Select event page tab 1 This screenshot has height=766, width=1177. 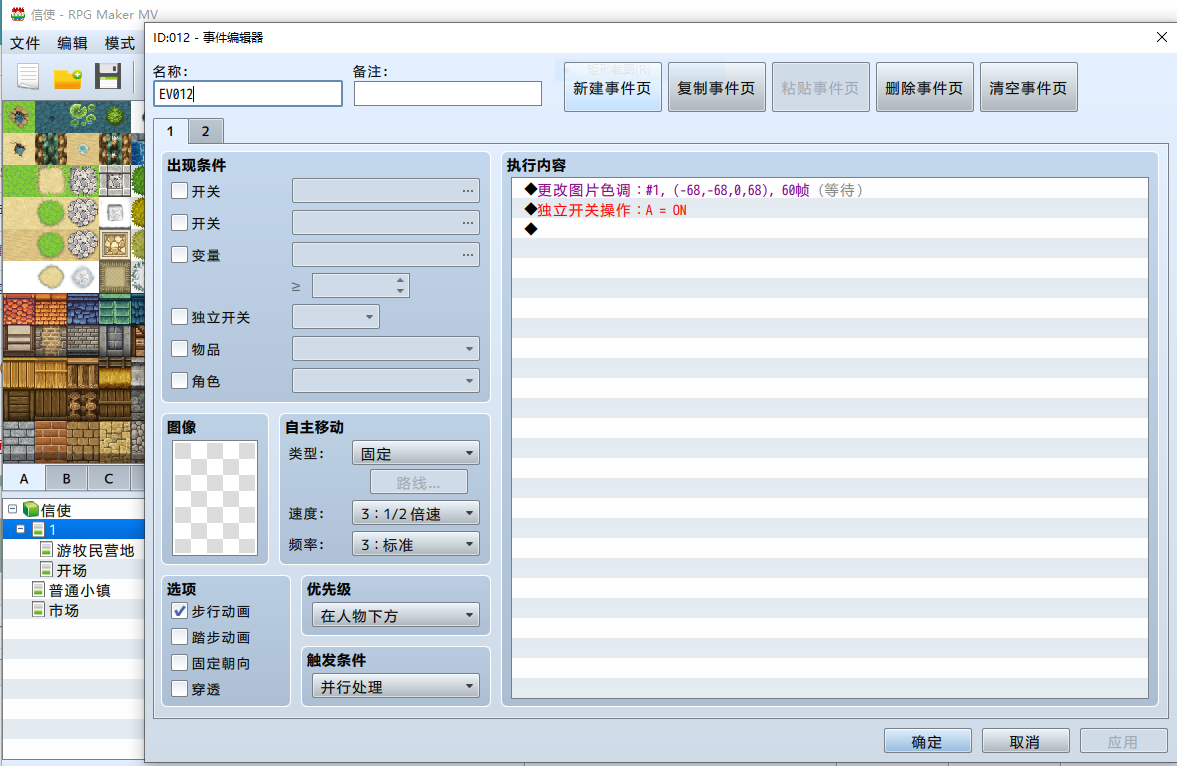[170, 131]
